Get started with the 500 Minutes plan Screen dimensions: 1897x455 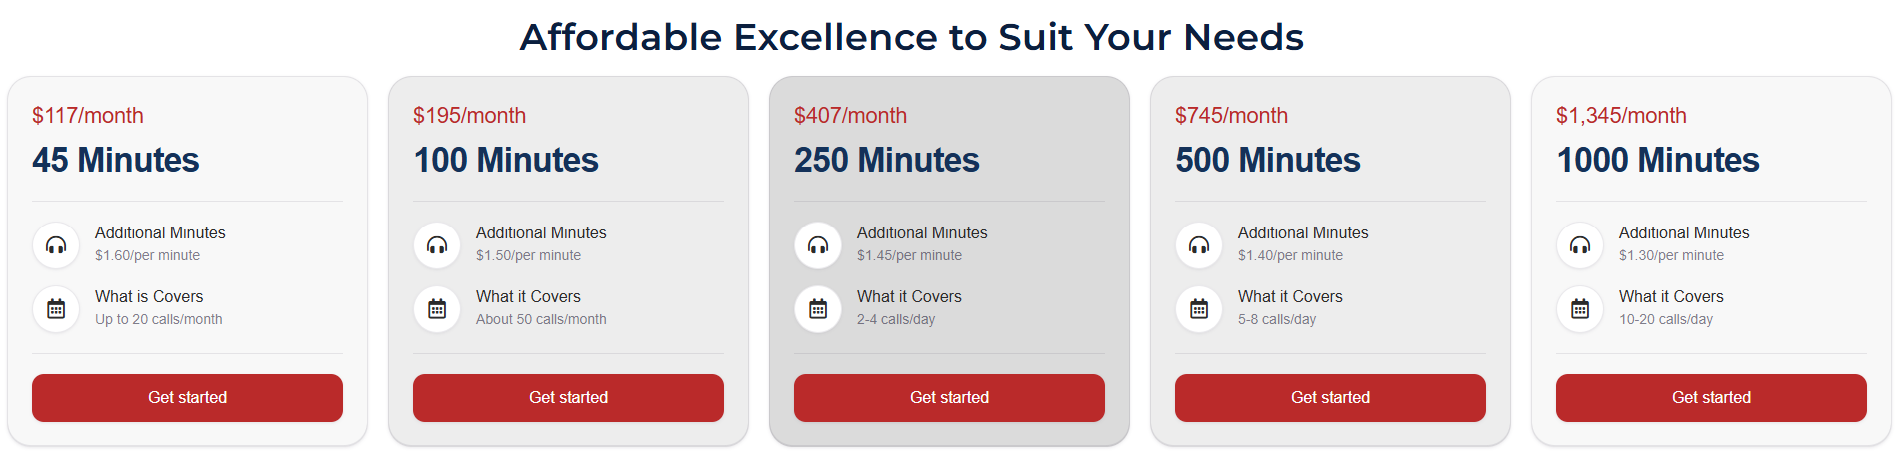pyautogui.click(x=1330, y=398)
